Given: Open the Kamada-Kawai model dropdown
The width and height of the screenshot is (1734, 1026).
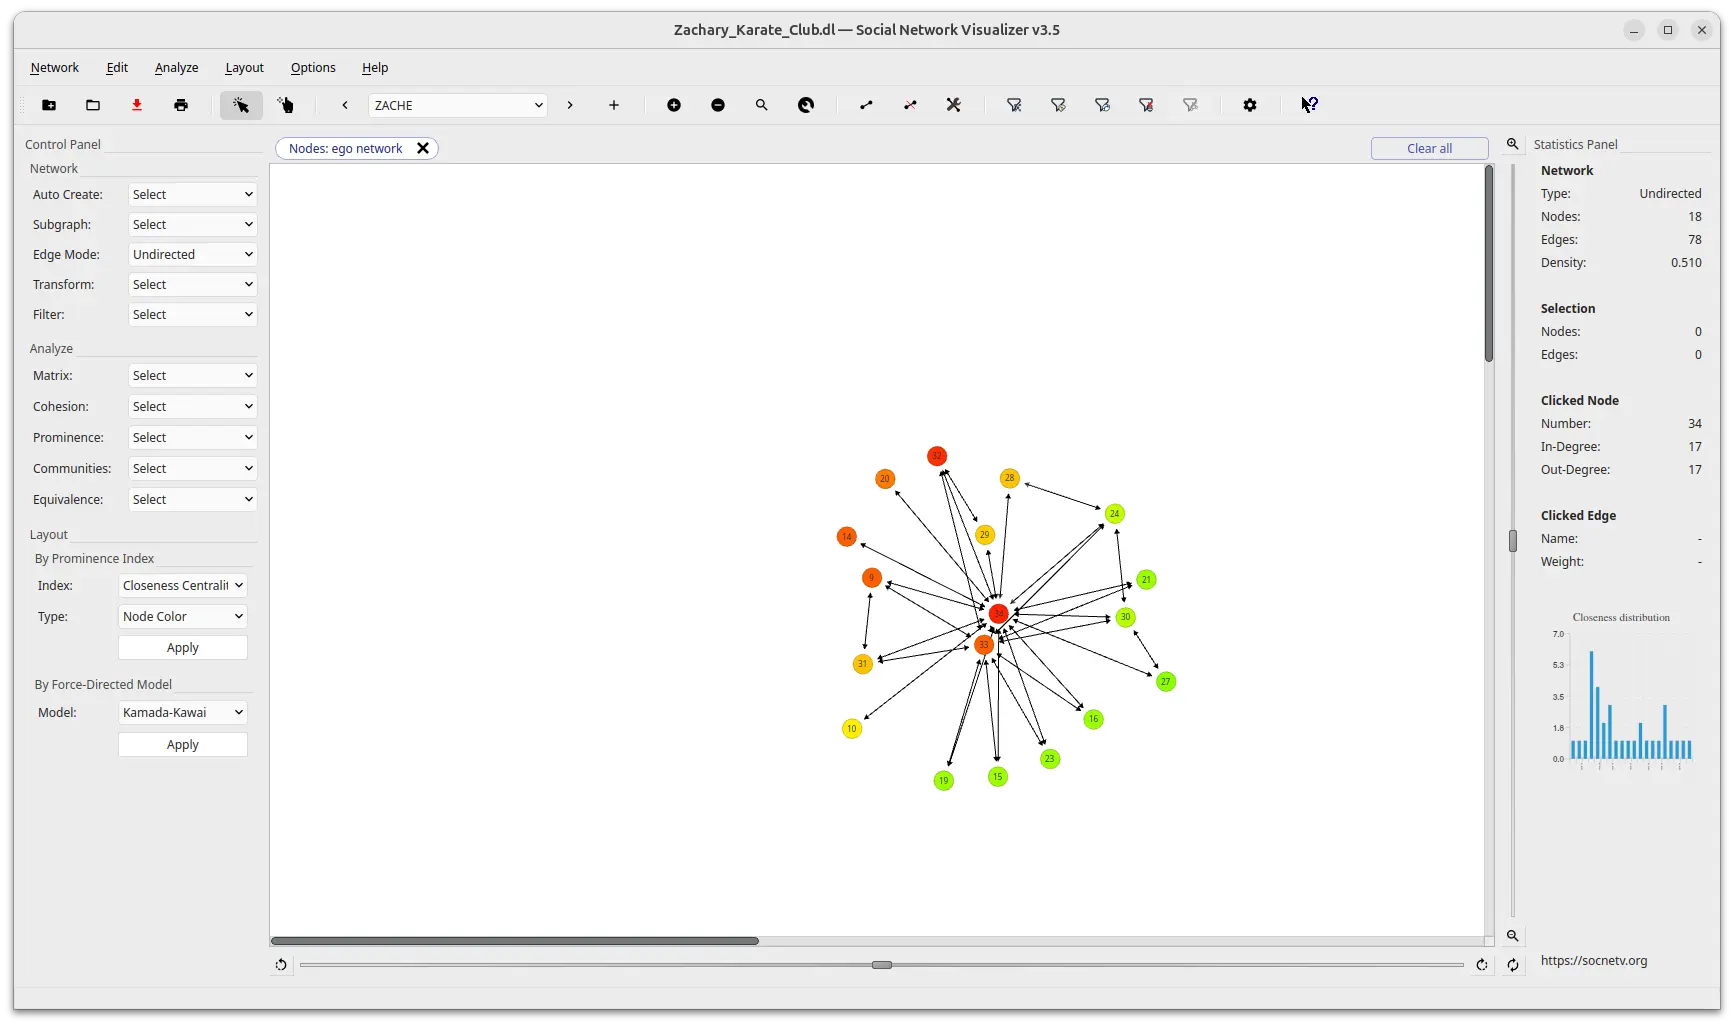Looking at the screenshot, I should pos(182,713).
